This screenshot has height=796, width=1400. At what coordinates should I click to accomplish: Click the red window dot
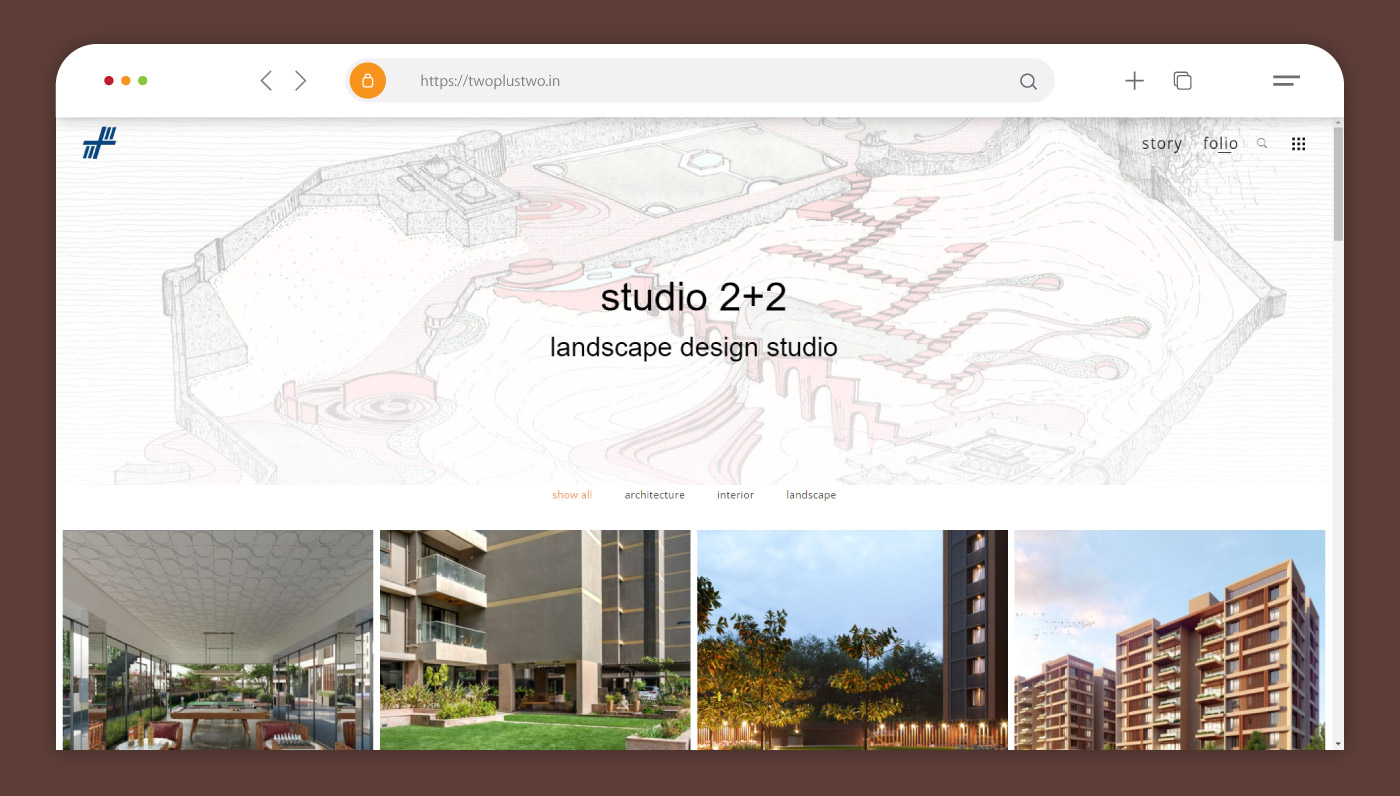(109, 81)
